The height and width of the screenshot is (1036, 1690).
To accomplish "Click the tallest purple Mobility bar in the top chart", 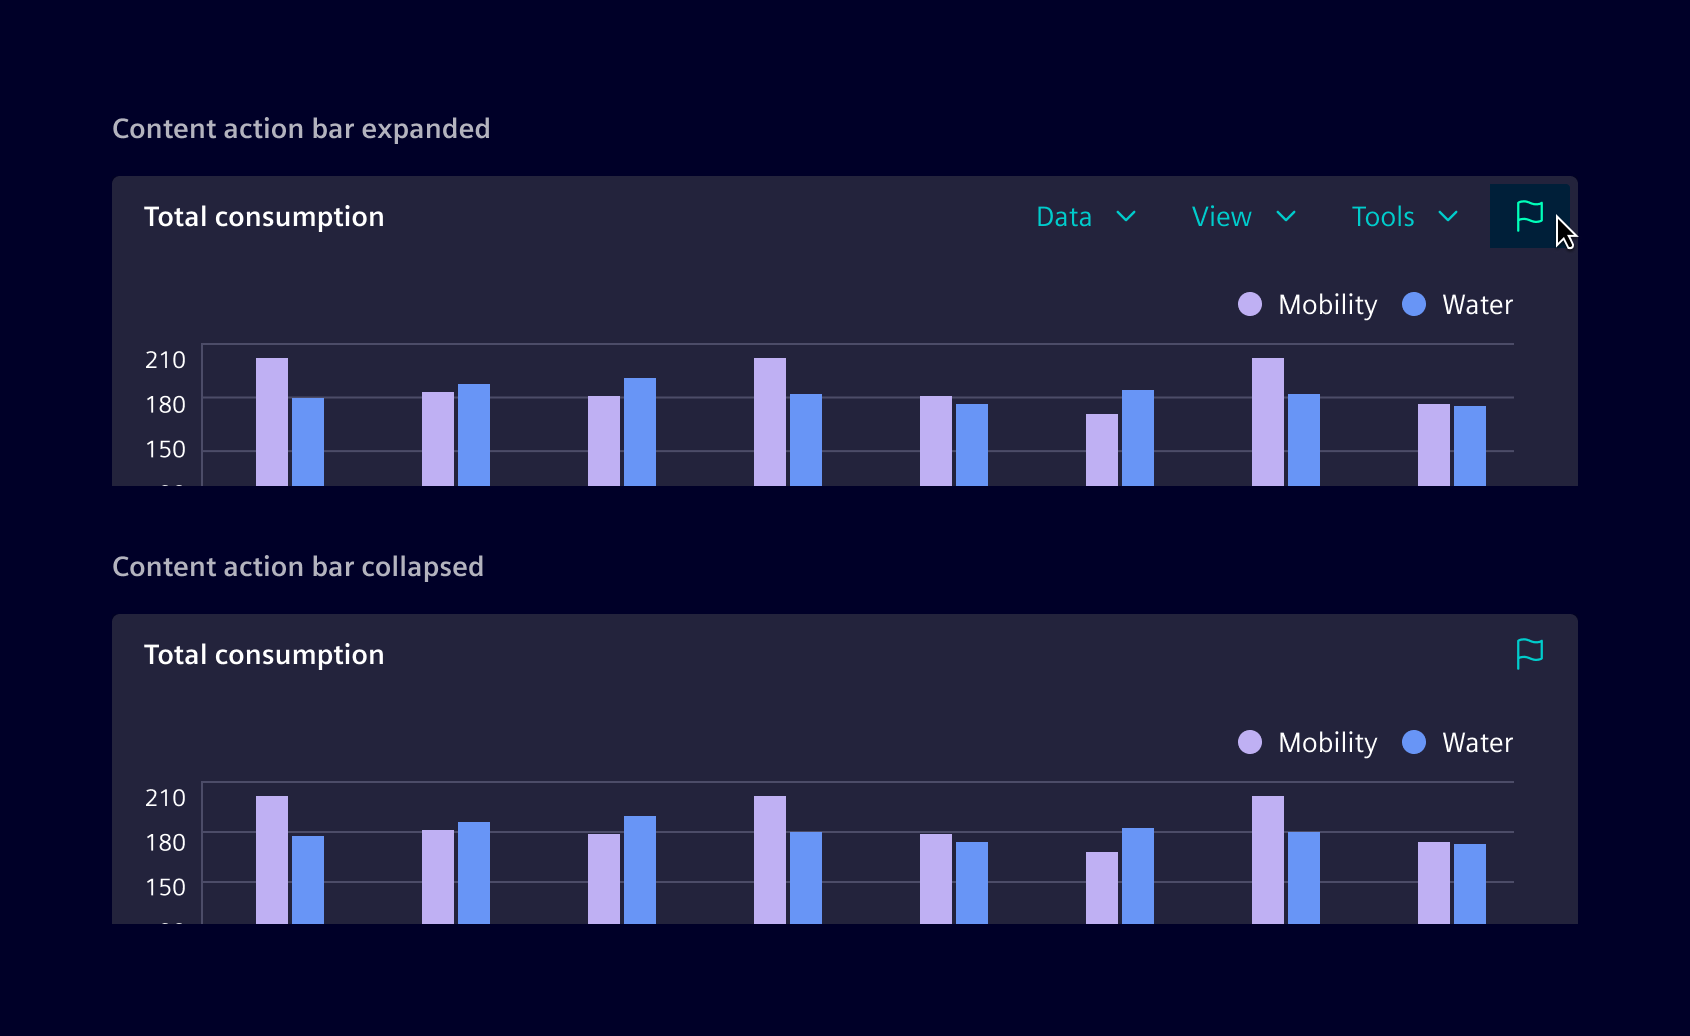I will (271, 420).
